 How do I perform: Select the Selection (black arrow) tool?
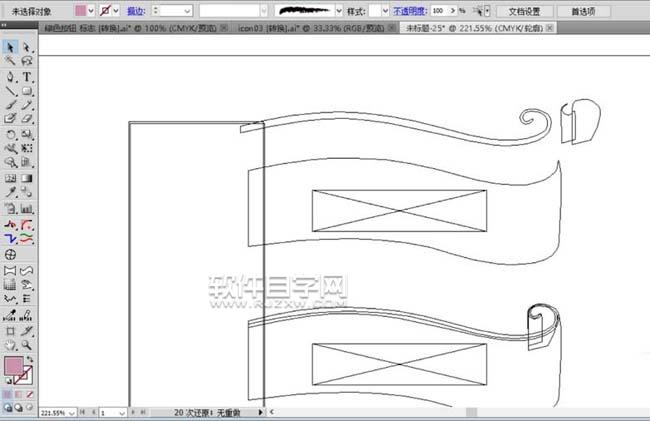10,47
